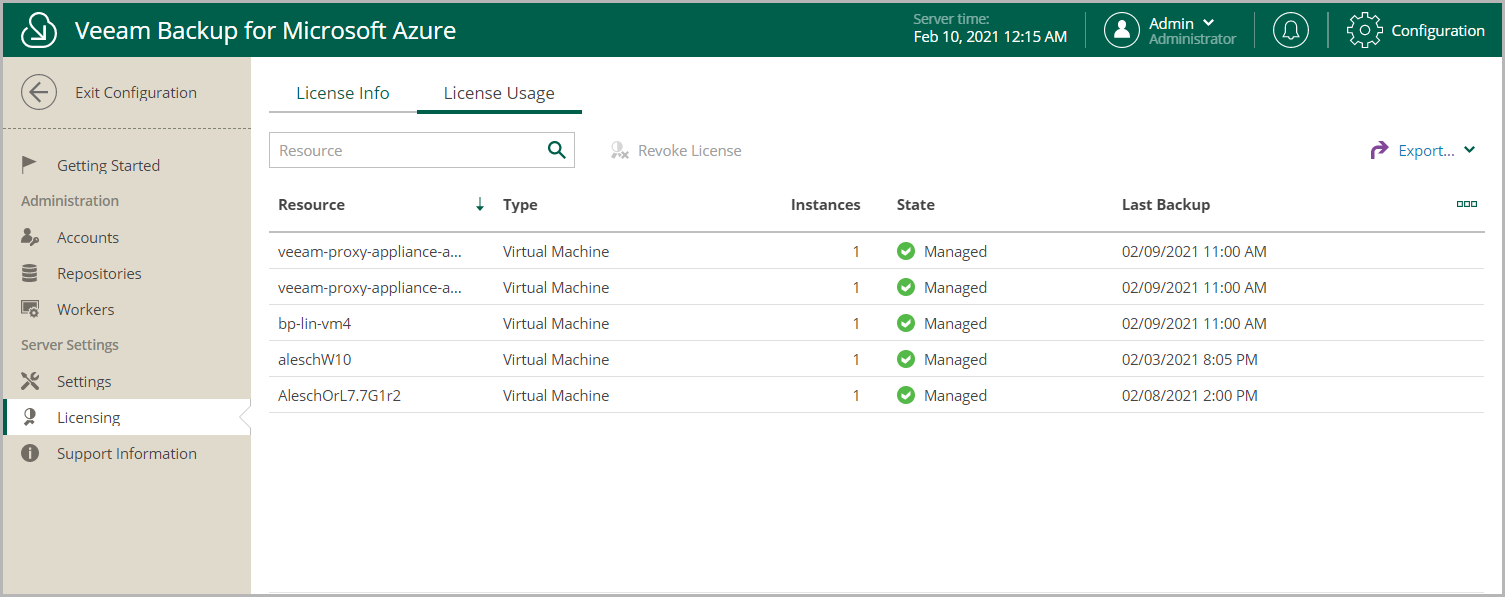
Task: Click the 02/08/2021 2:00 PM backup time
Action: pos(1190,395)
